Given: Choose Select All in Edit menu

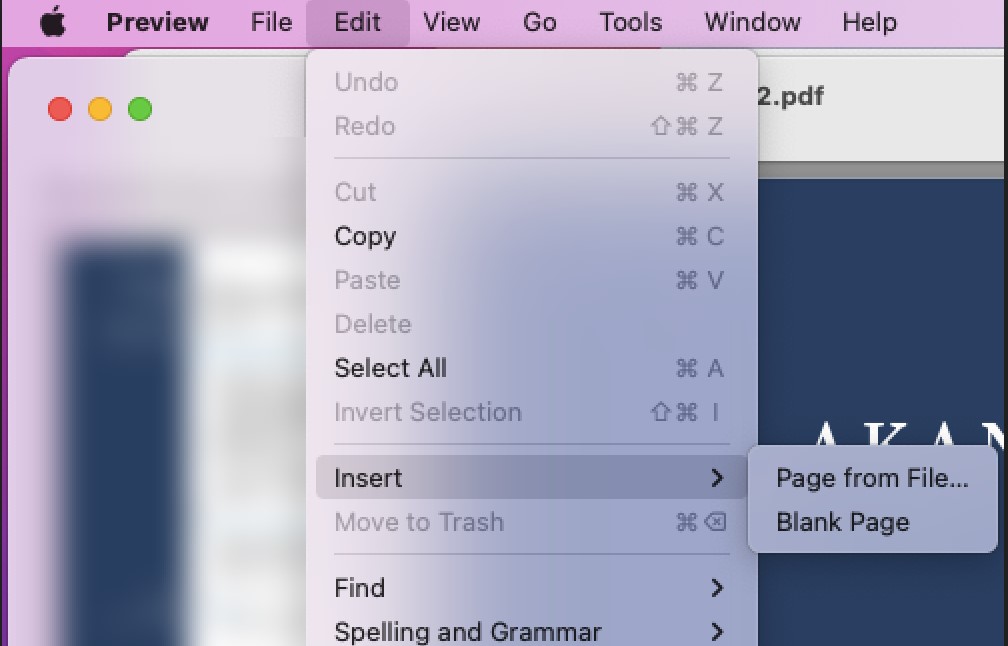Looking at the screenshot, I should 531,368.
